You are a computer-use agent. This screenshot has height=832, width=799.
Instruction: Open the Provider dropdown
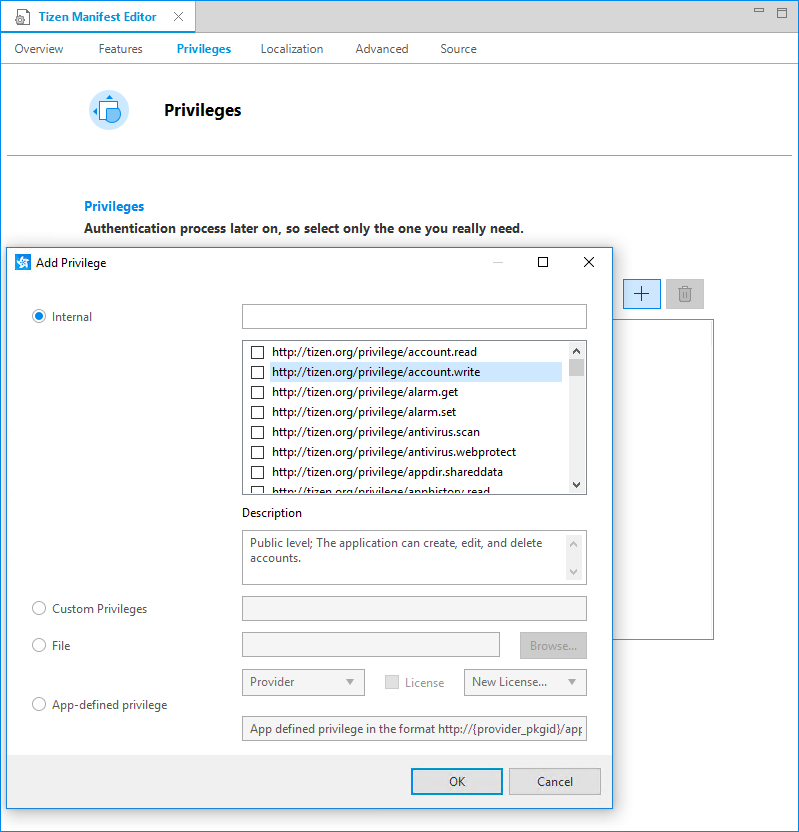pos(303,682)
